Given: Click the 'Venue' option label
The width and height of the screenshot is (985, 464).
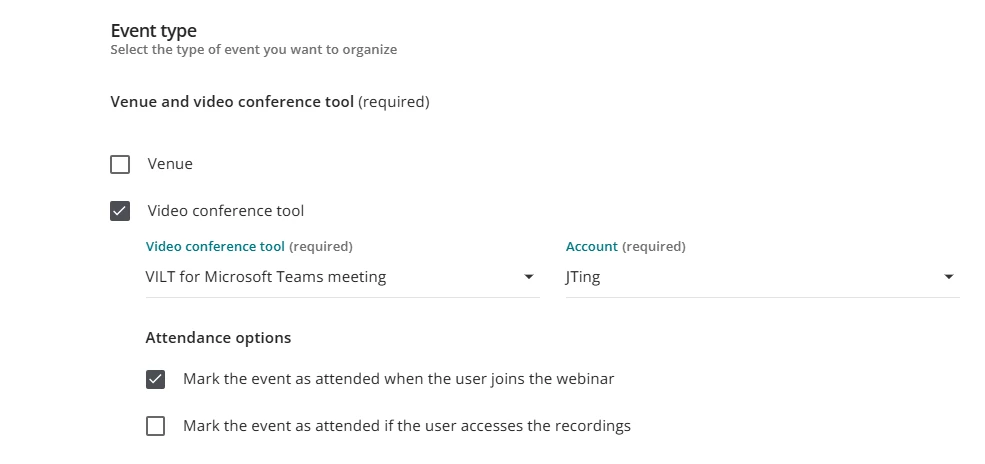Looking at the screenshot, I should tap(170, 164).
